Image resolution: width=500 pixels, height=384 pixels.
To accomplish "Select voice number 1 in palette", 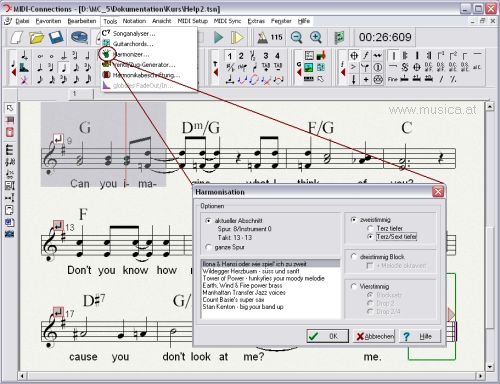I will point(230,56).
